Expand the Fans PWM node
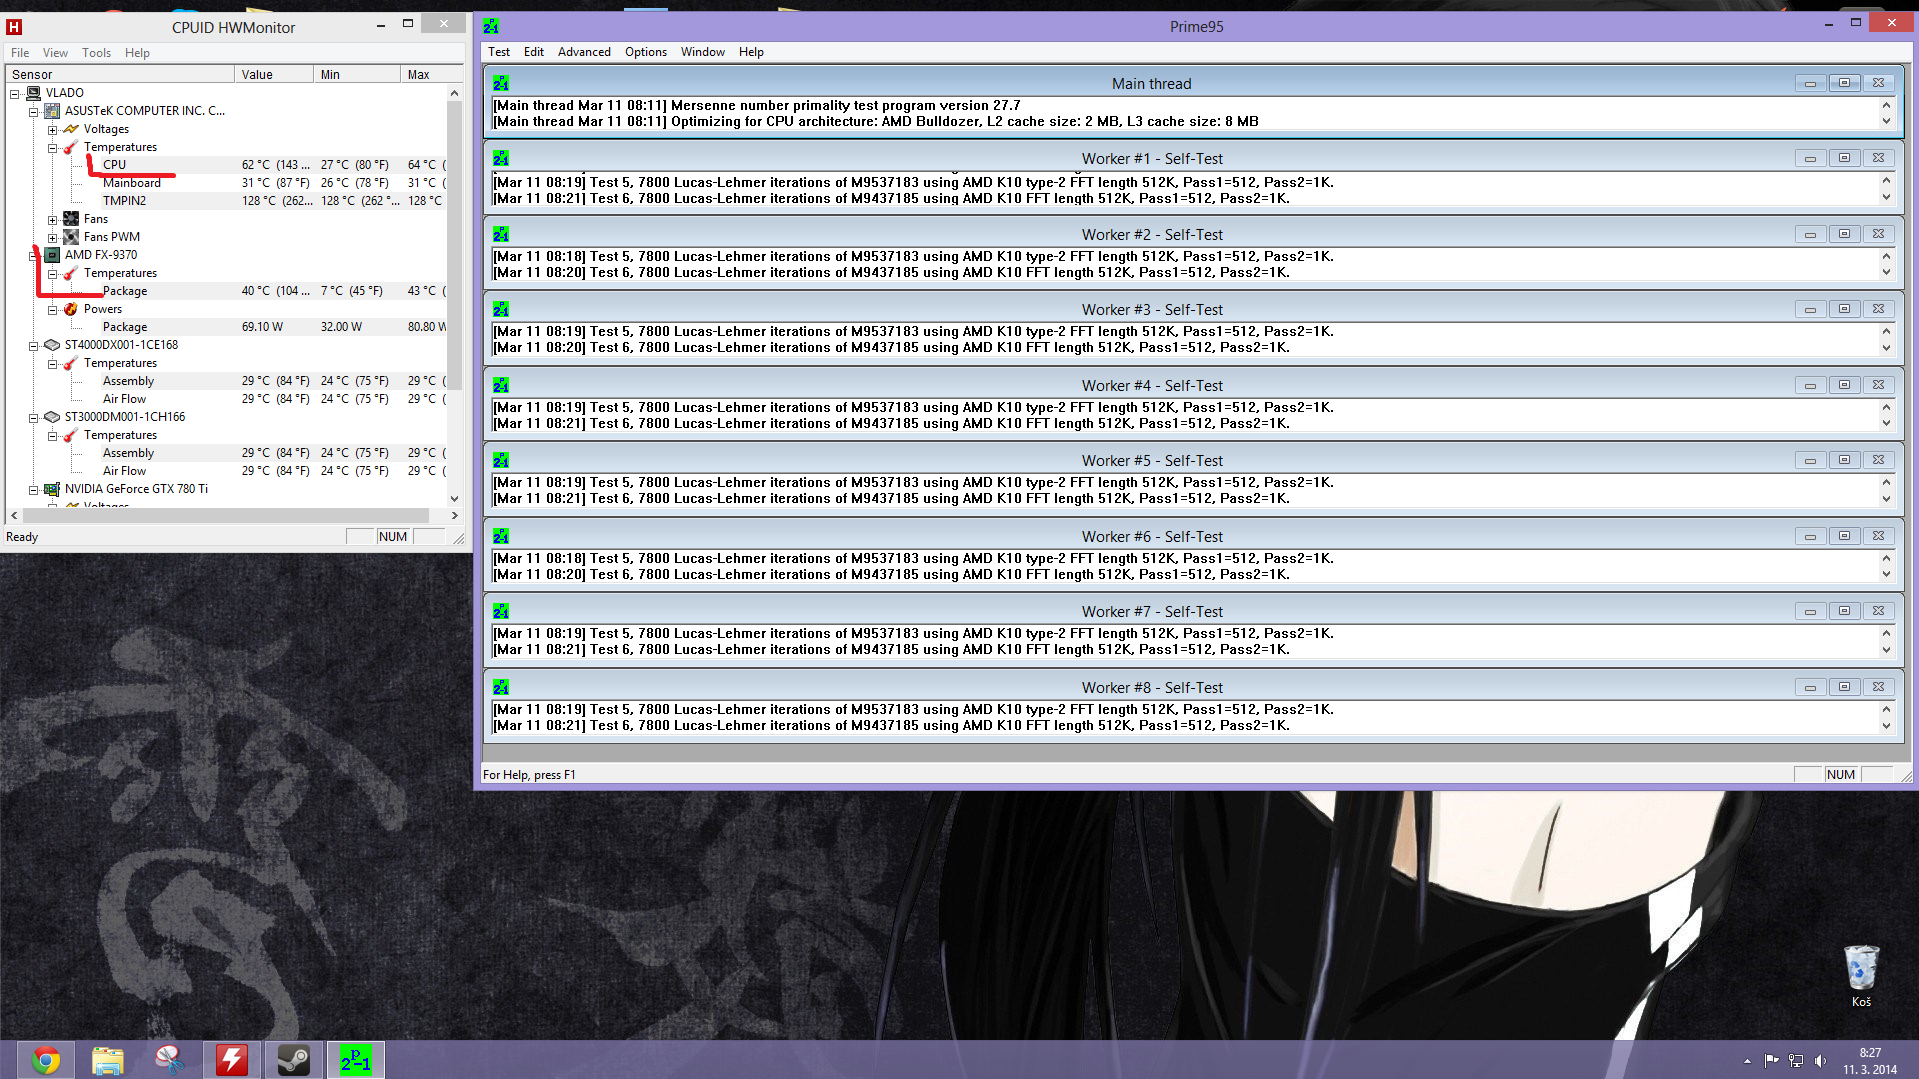 (52, 238)
